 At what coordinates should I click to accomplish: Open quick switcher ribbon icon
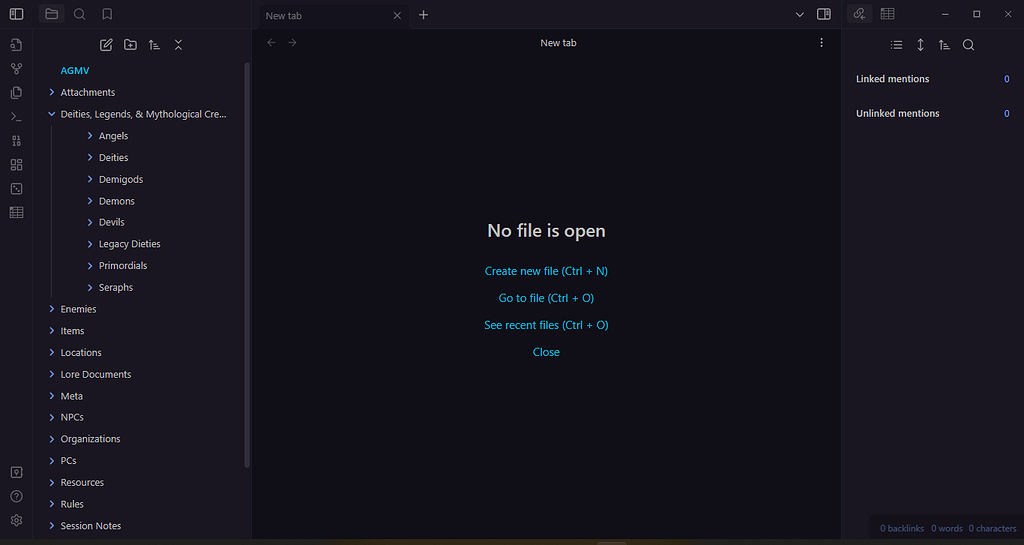(16, 45)
